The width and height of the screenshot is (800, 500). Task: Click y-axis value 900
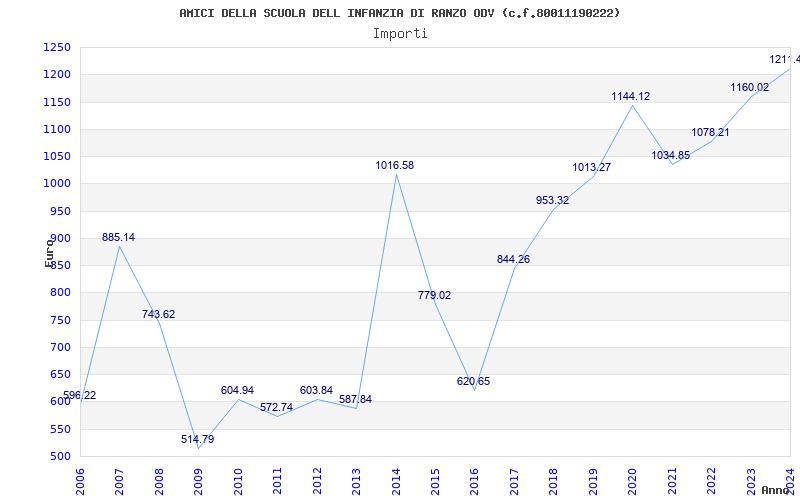(x=60, y=238)
